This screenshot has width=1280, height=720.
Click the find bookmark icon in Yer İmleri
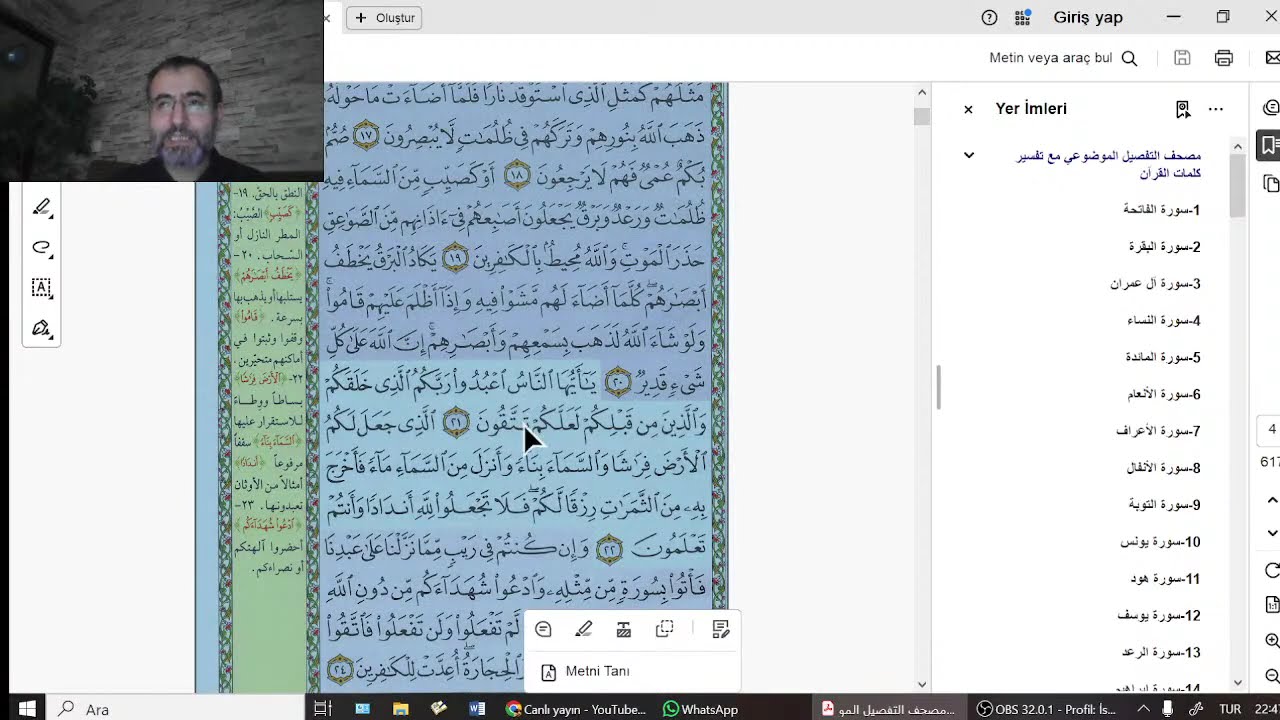coord(1183,109)
